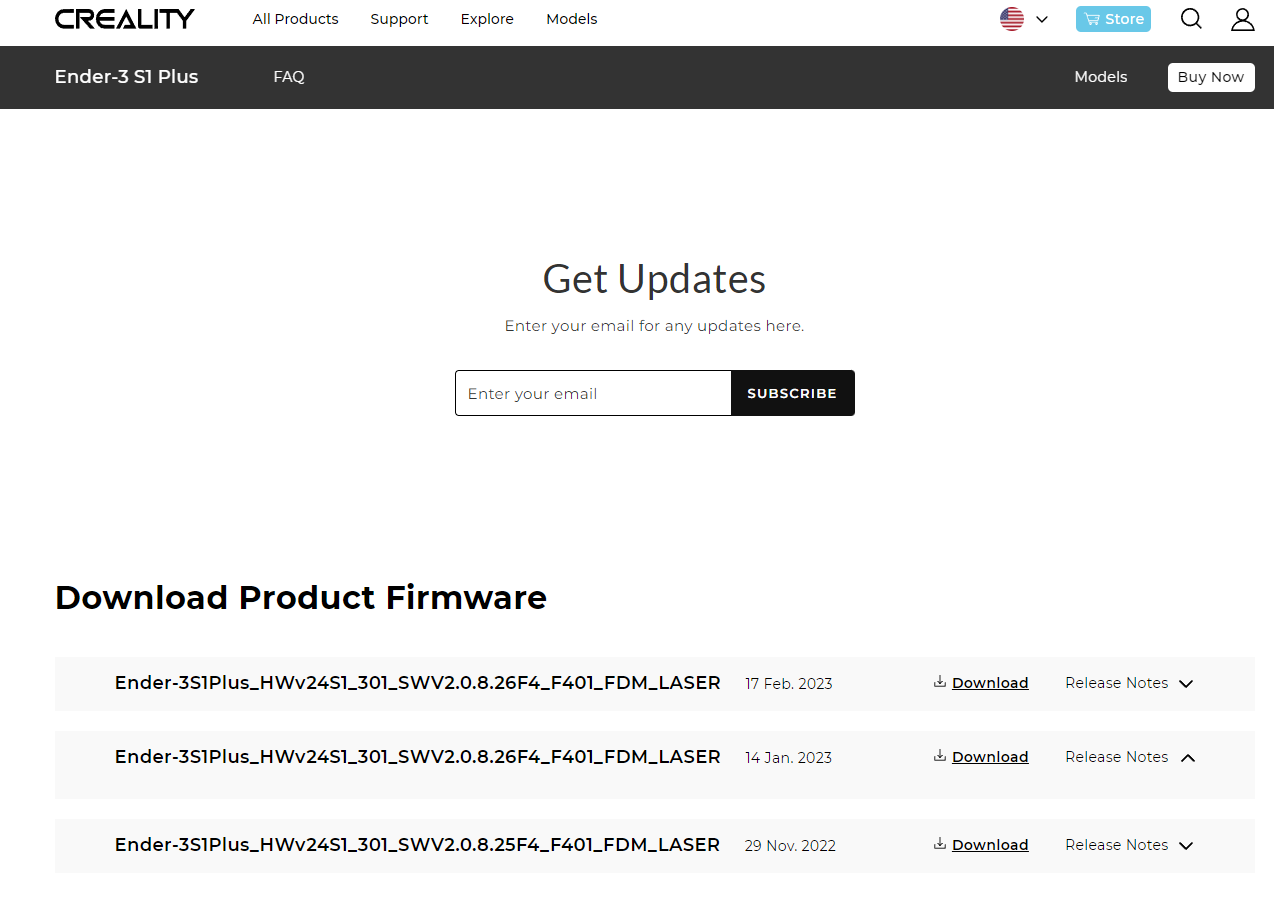Open Models in the Ender-3 S1 Plus bar

click(x=1101, y=77)
